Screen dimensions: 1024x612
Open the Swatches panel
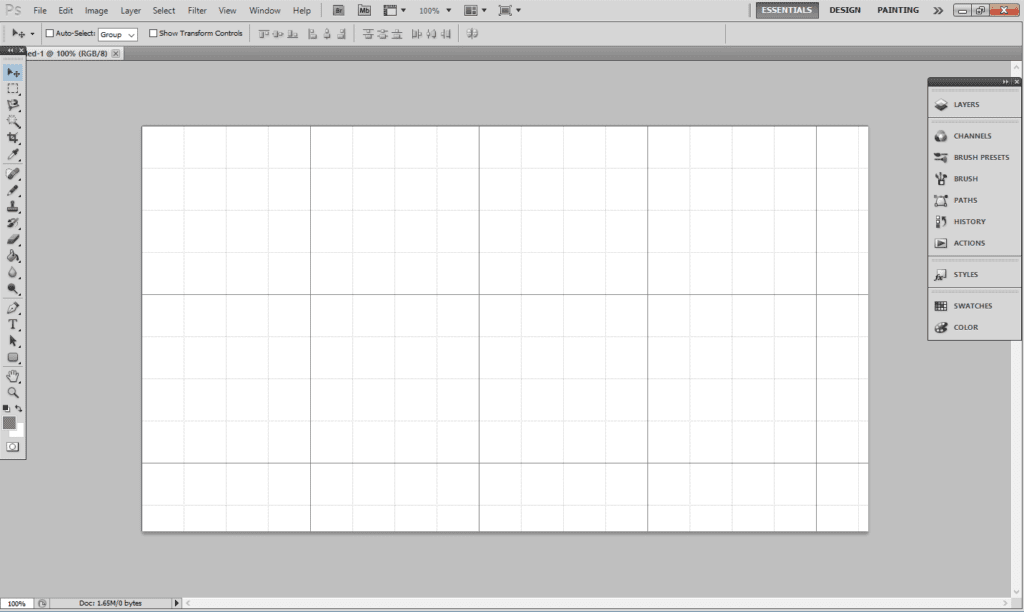972,306
